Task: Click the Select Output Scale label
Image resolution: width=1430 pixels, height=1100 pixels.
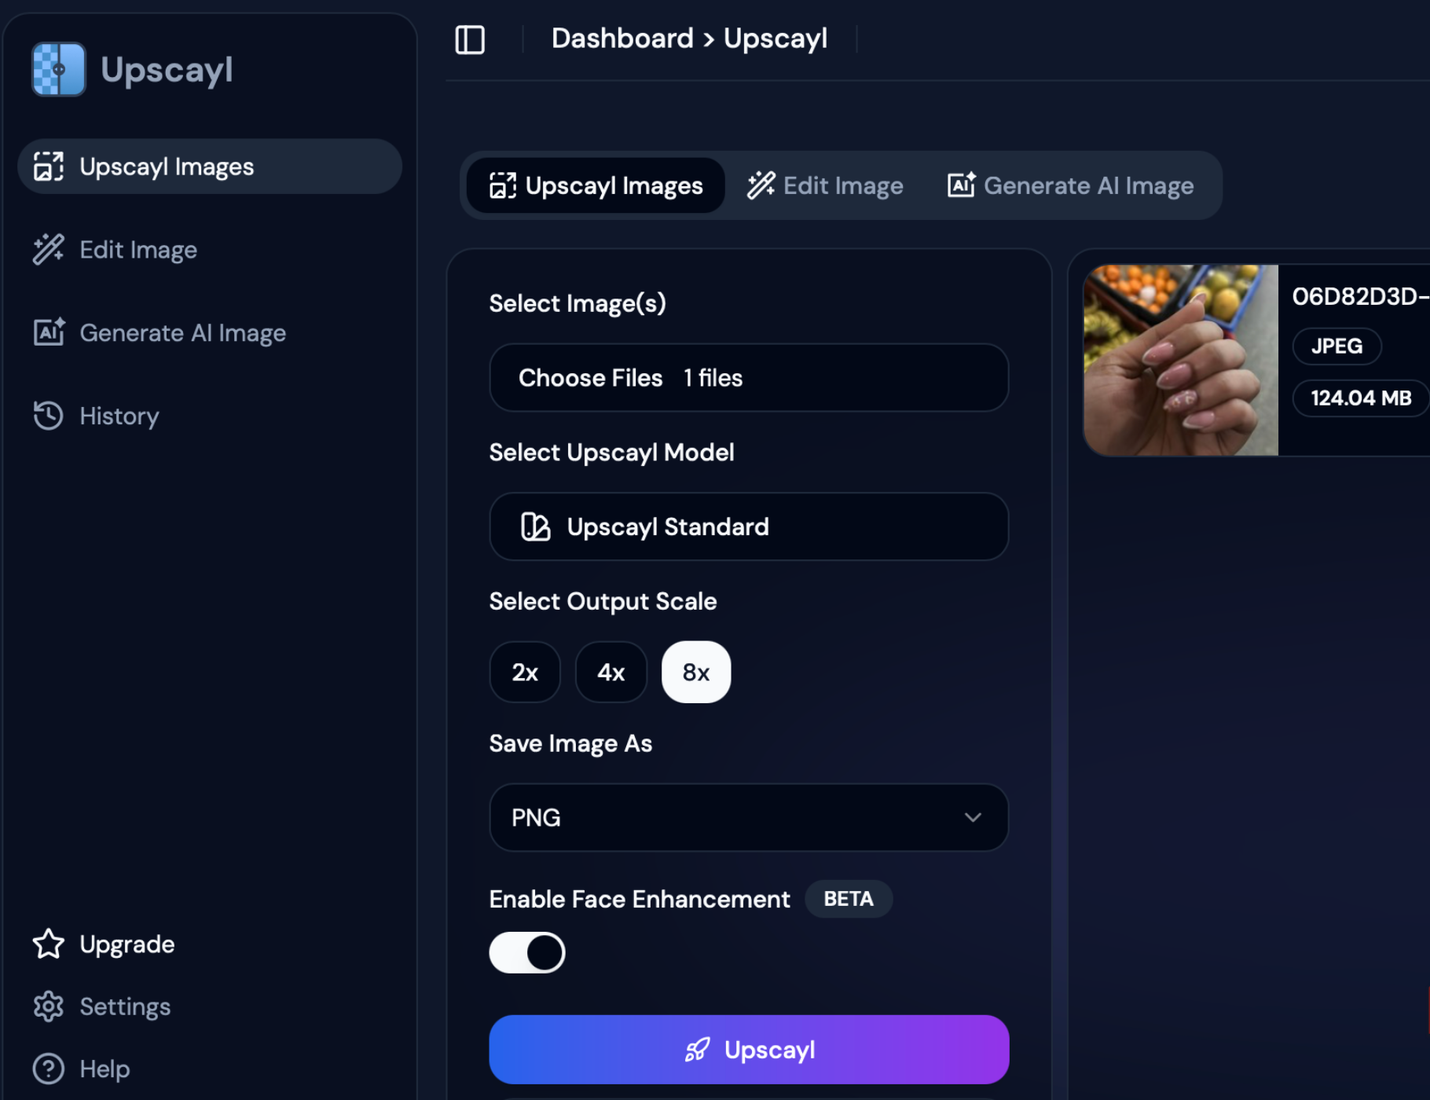Action: (x=603, y=601)
